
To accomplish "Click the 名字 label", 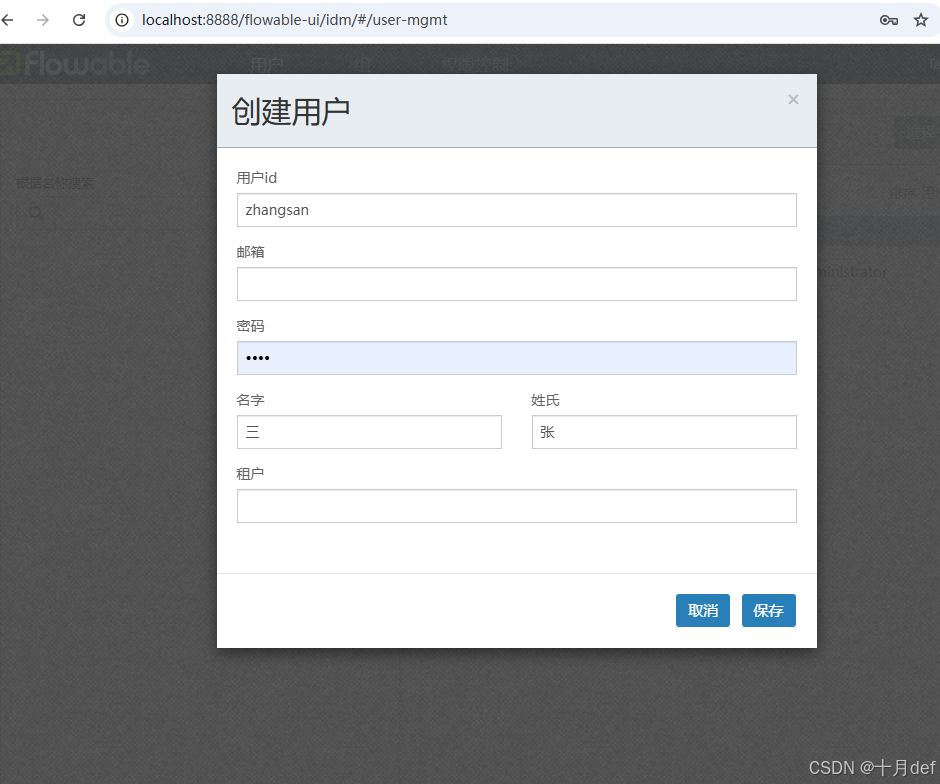I will 251,400.
